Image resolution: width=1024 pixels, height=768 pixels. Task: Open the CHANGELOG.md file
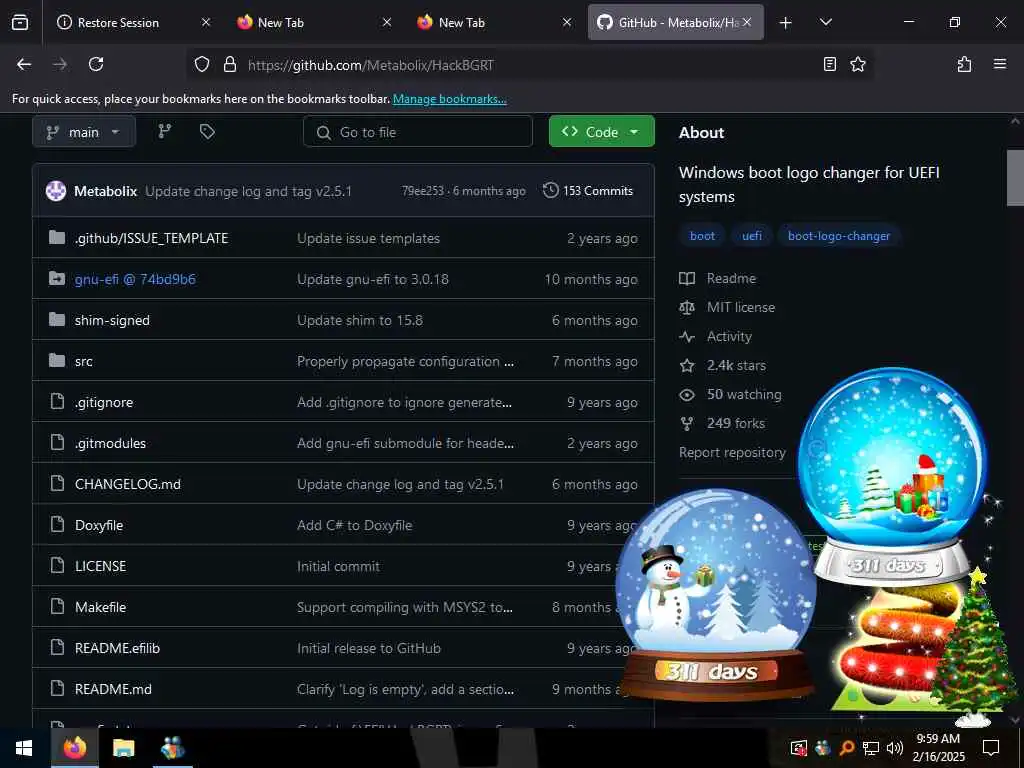[128, 484]
